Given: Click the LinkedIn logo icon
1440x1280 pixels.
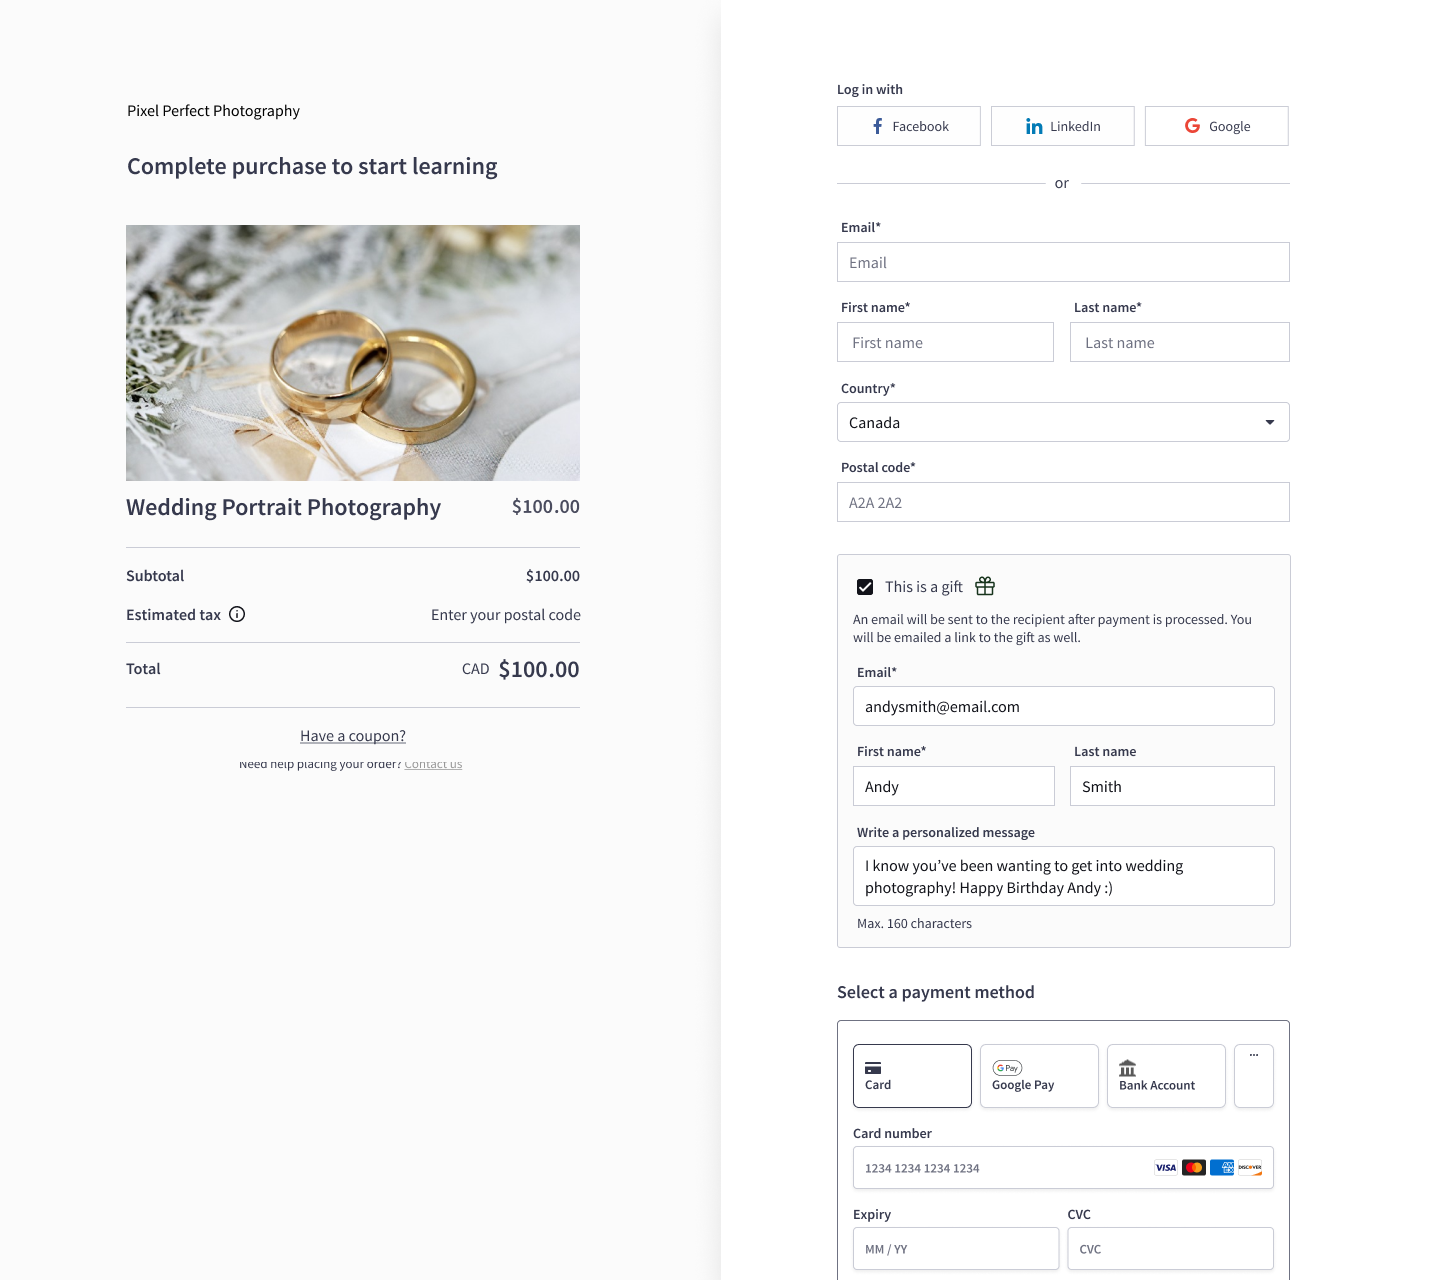Looking at the screenshot, I should pos(1034,126).
